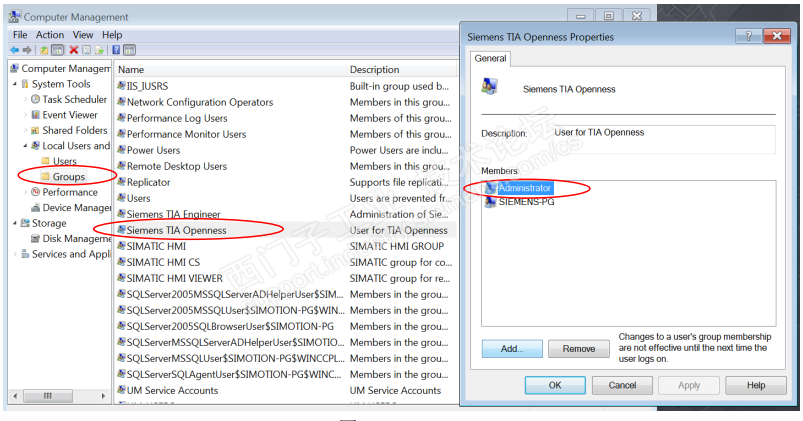Viewport: 803px width, 421px height.
Task: Click in the Description field of Properties
Action: [664, 139]
